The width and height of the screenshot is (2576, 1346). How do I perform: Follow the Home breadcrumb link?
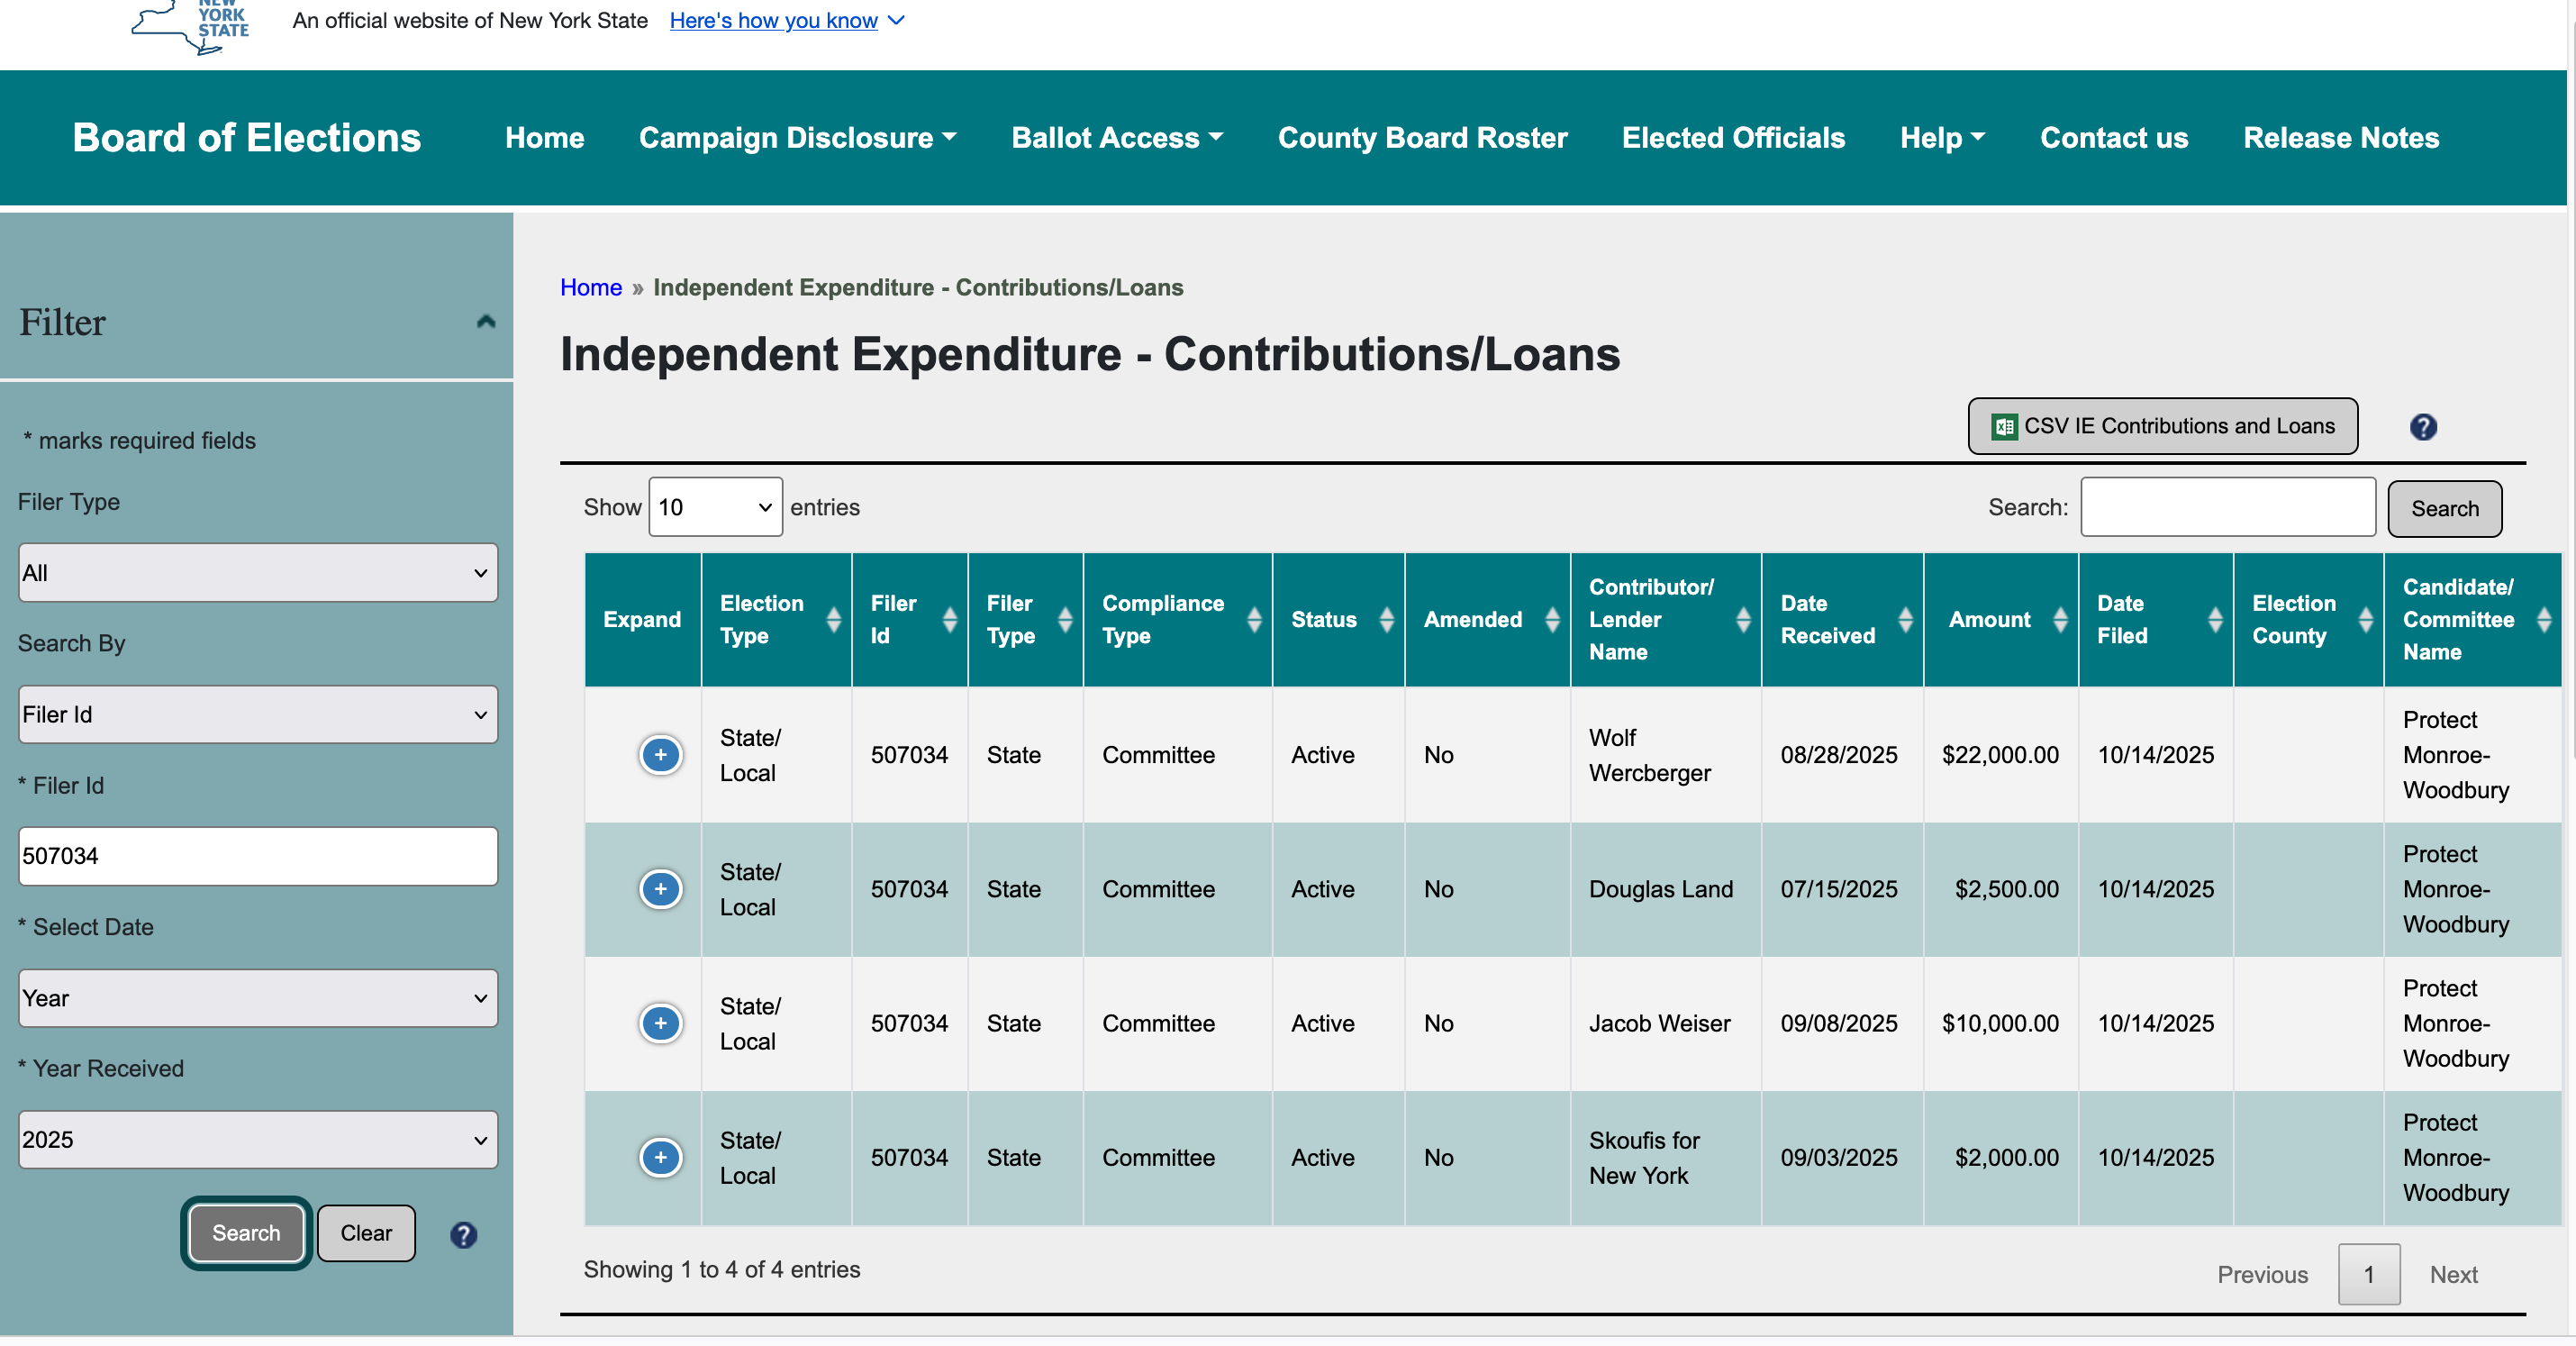pyautogui.click(x=590, y=288)
